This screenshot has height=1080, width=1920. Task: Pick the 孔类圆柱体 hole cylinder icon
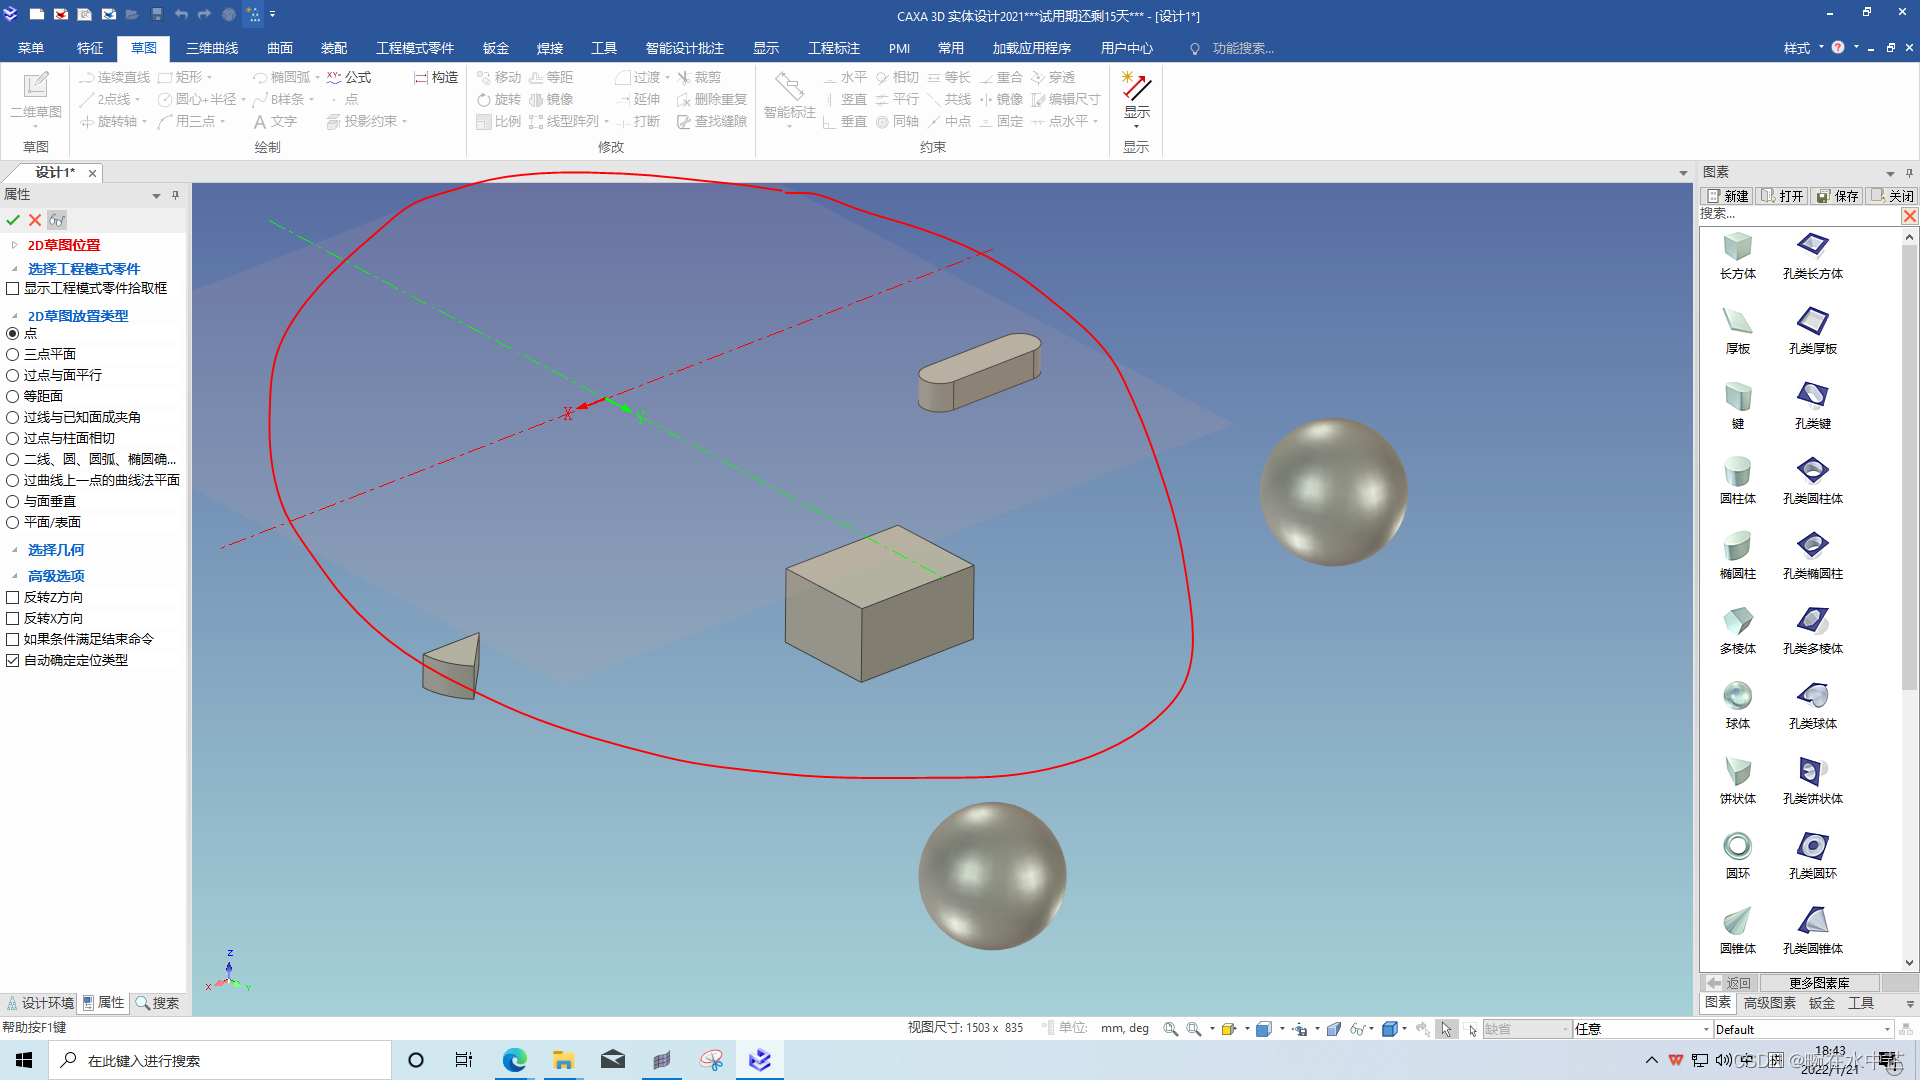[x=1812, y=471]
